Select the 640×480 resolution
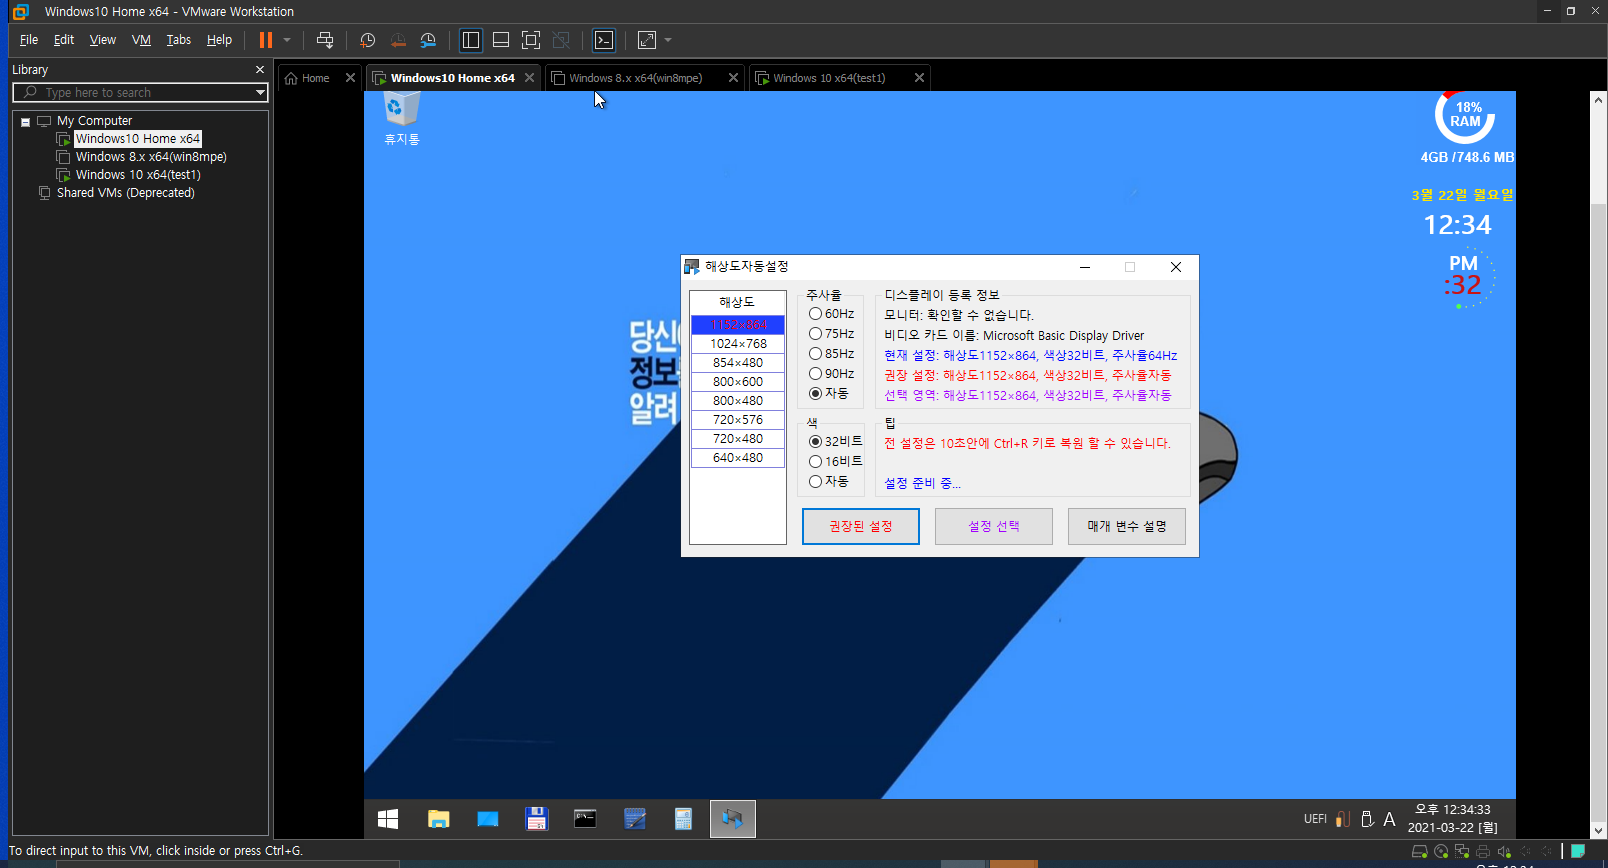This screenshot has height=868, width=1608. click(738, 458)
